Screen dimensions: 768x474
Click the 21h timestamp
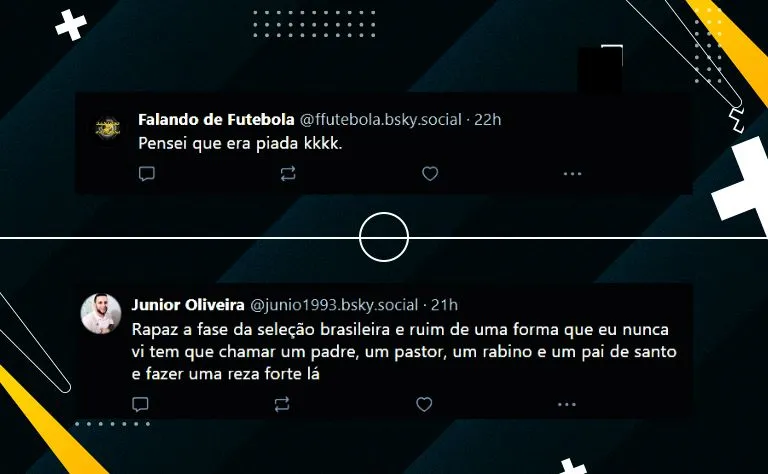pyautogui.click(x=444, y=305)
